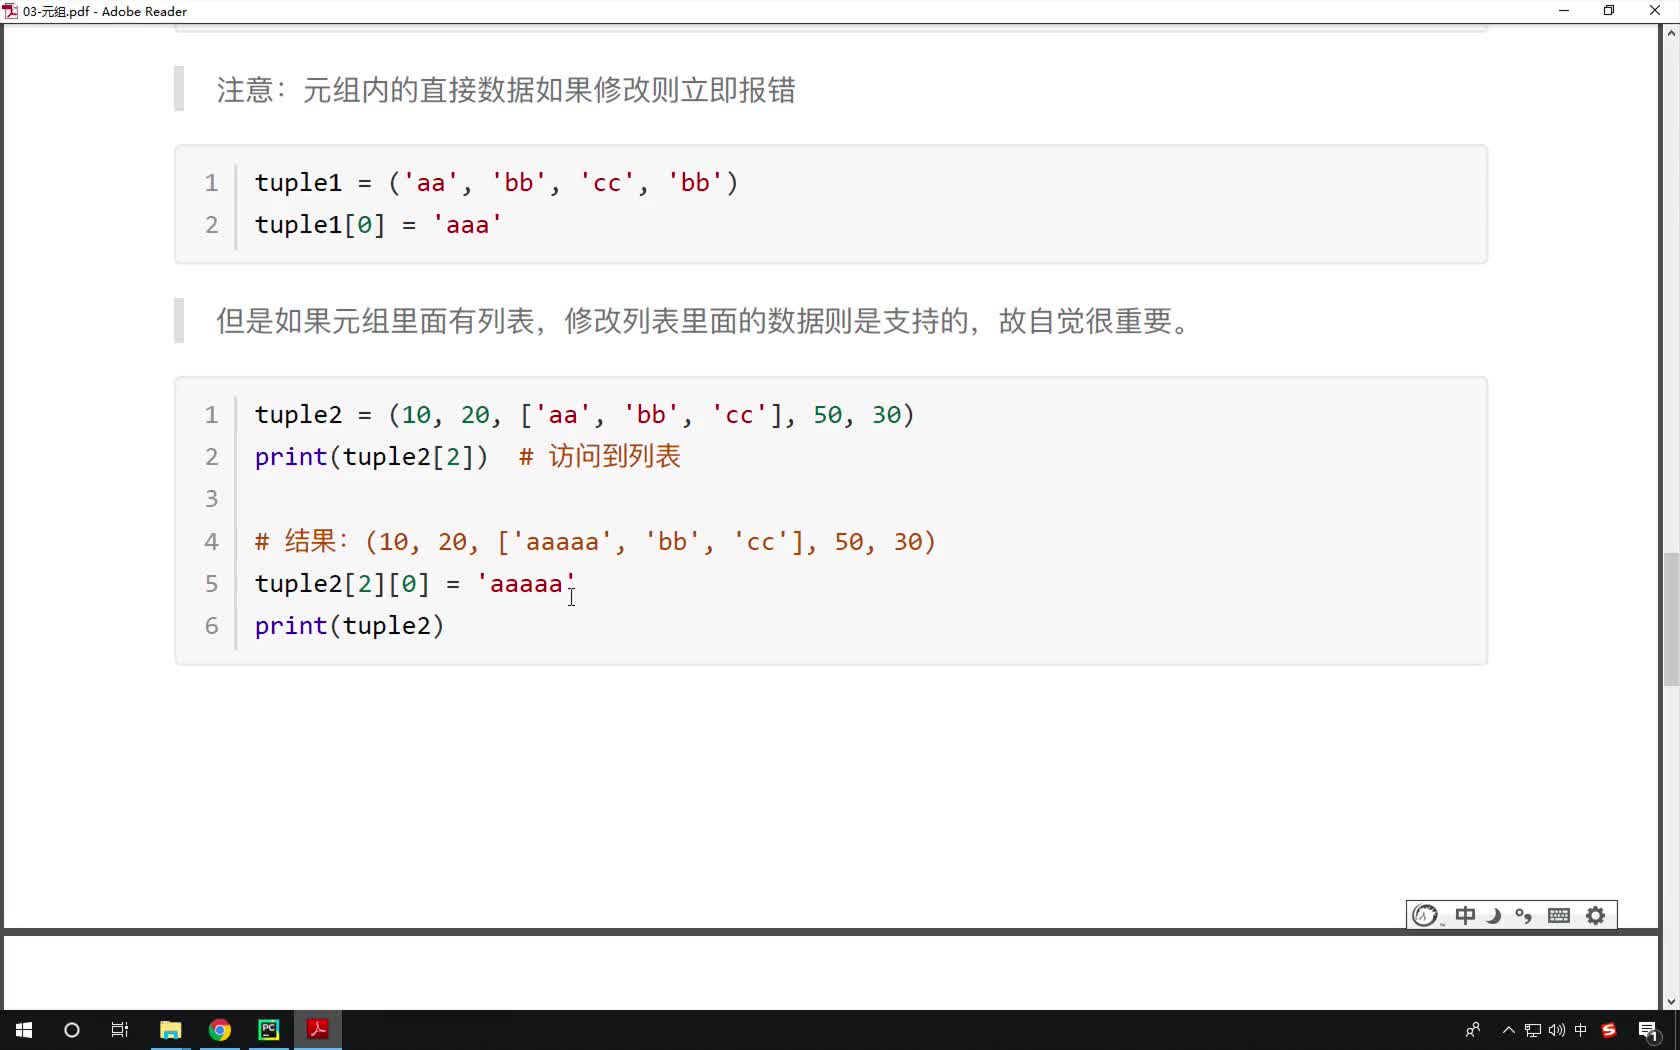Click the vertical scrollbar up arrow
Screen dimensions: 1680x1050
click(x=1670, y=33)
